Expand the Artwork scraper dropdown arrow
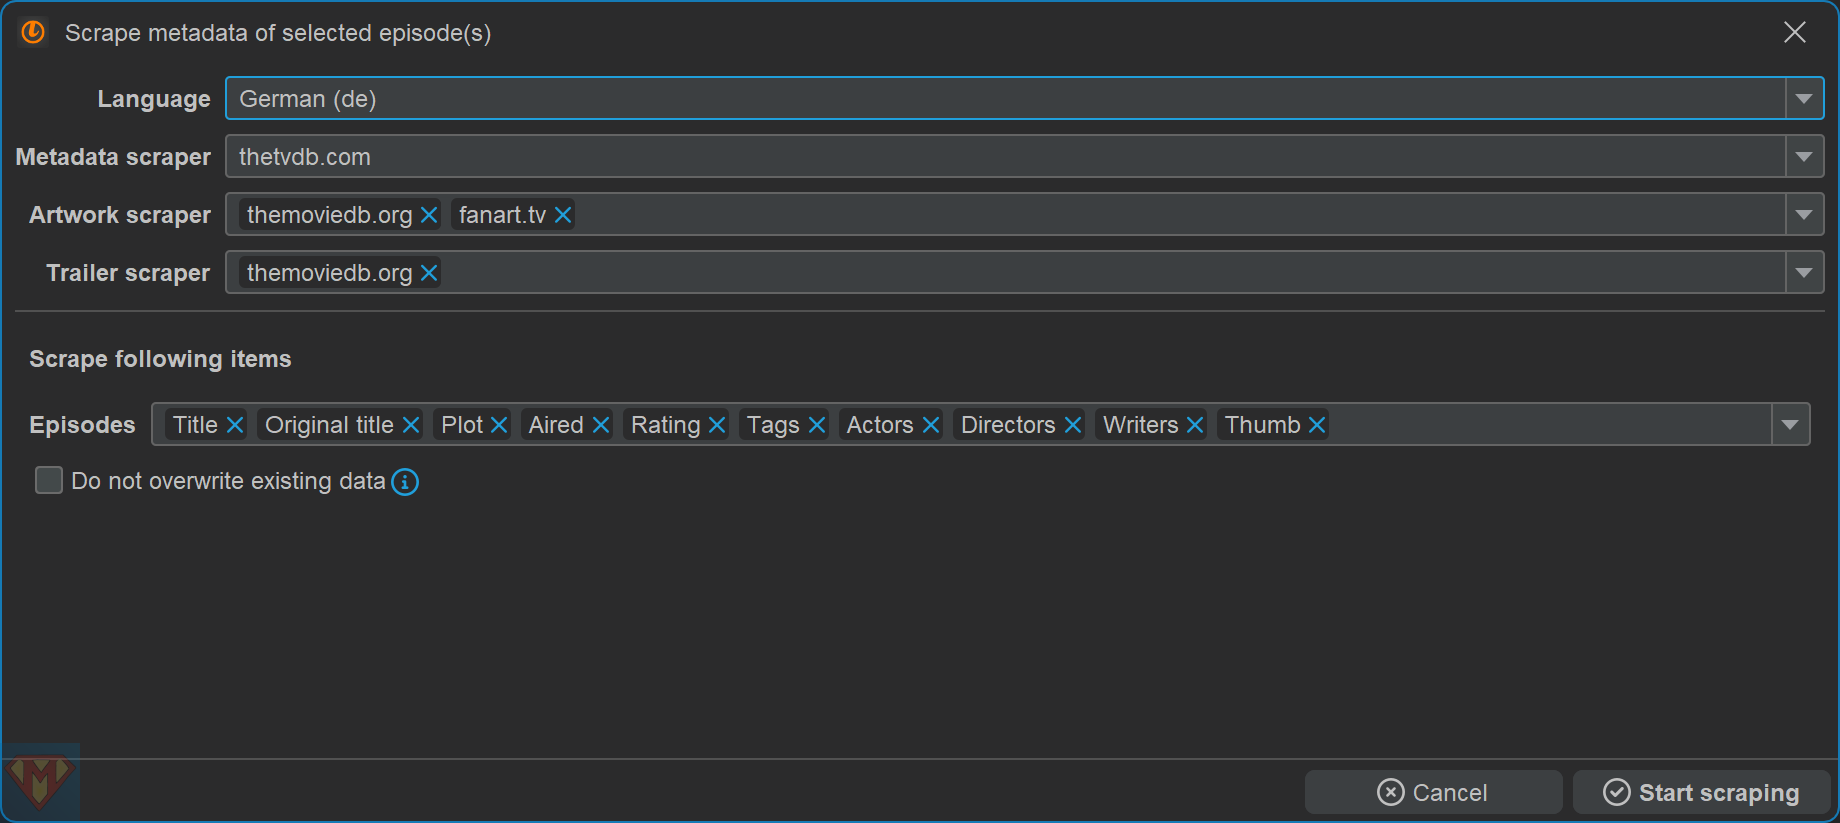 point(1804,215)
